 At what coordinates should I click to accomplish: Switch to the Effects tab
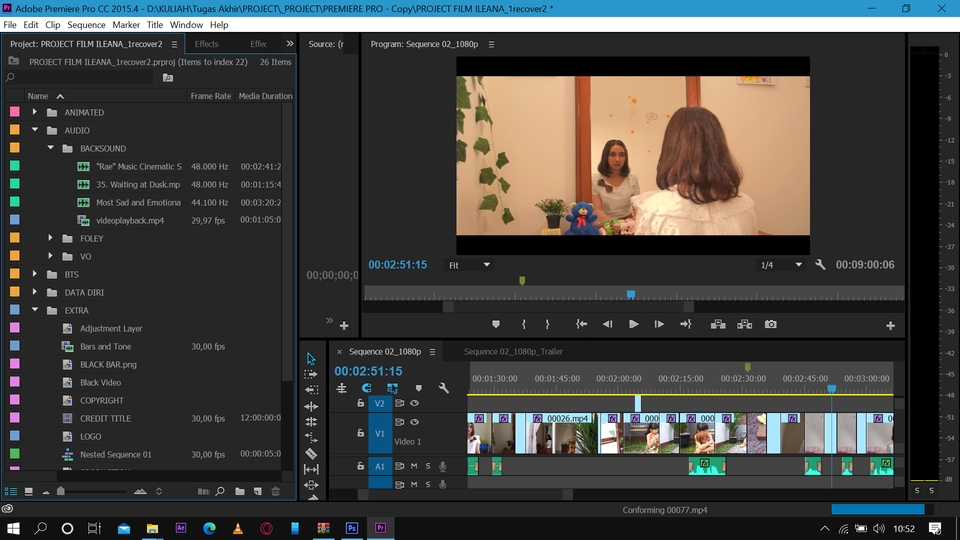coord(206,43)
